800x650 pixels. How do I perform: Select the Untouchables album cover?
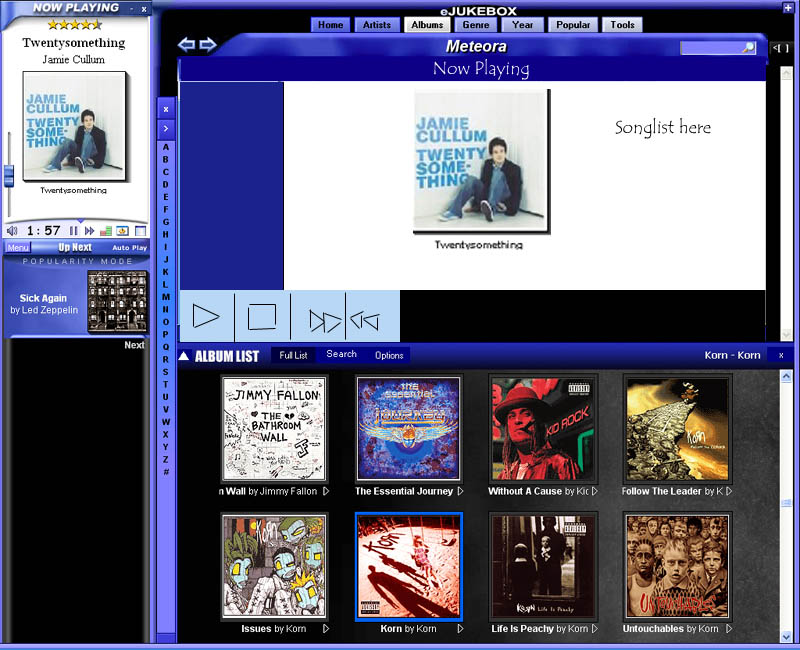pyautogui.click(x=678, y=566)
